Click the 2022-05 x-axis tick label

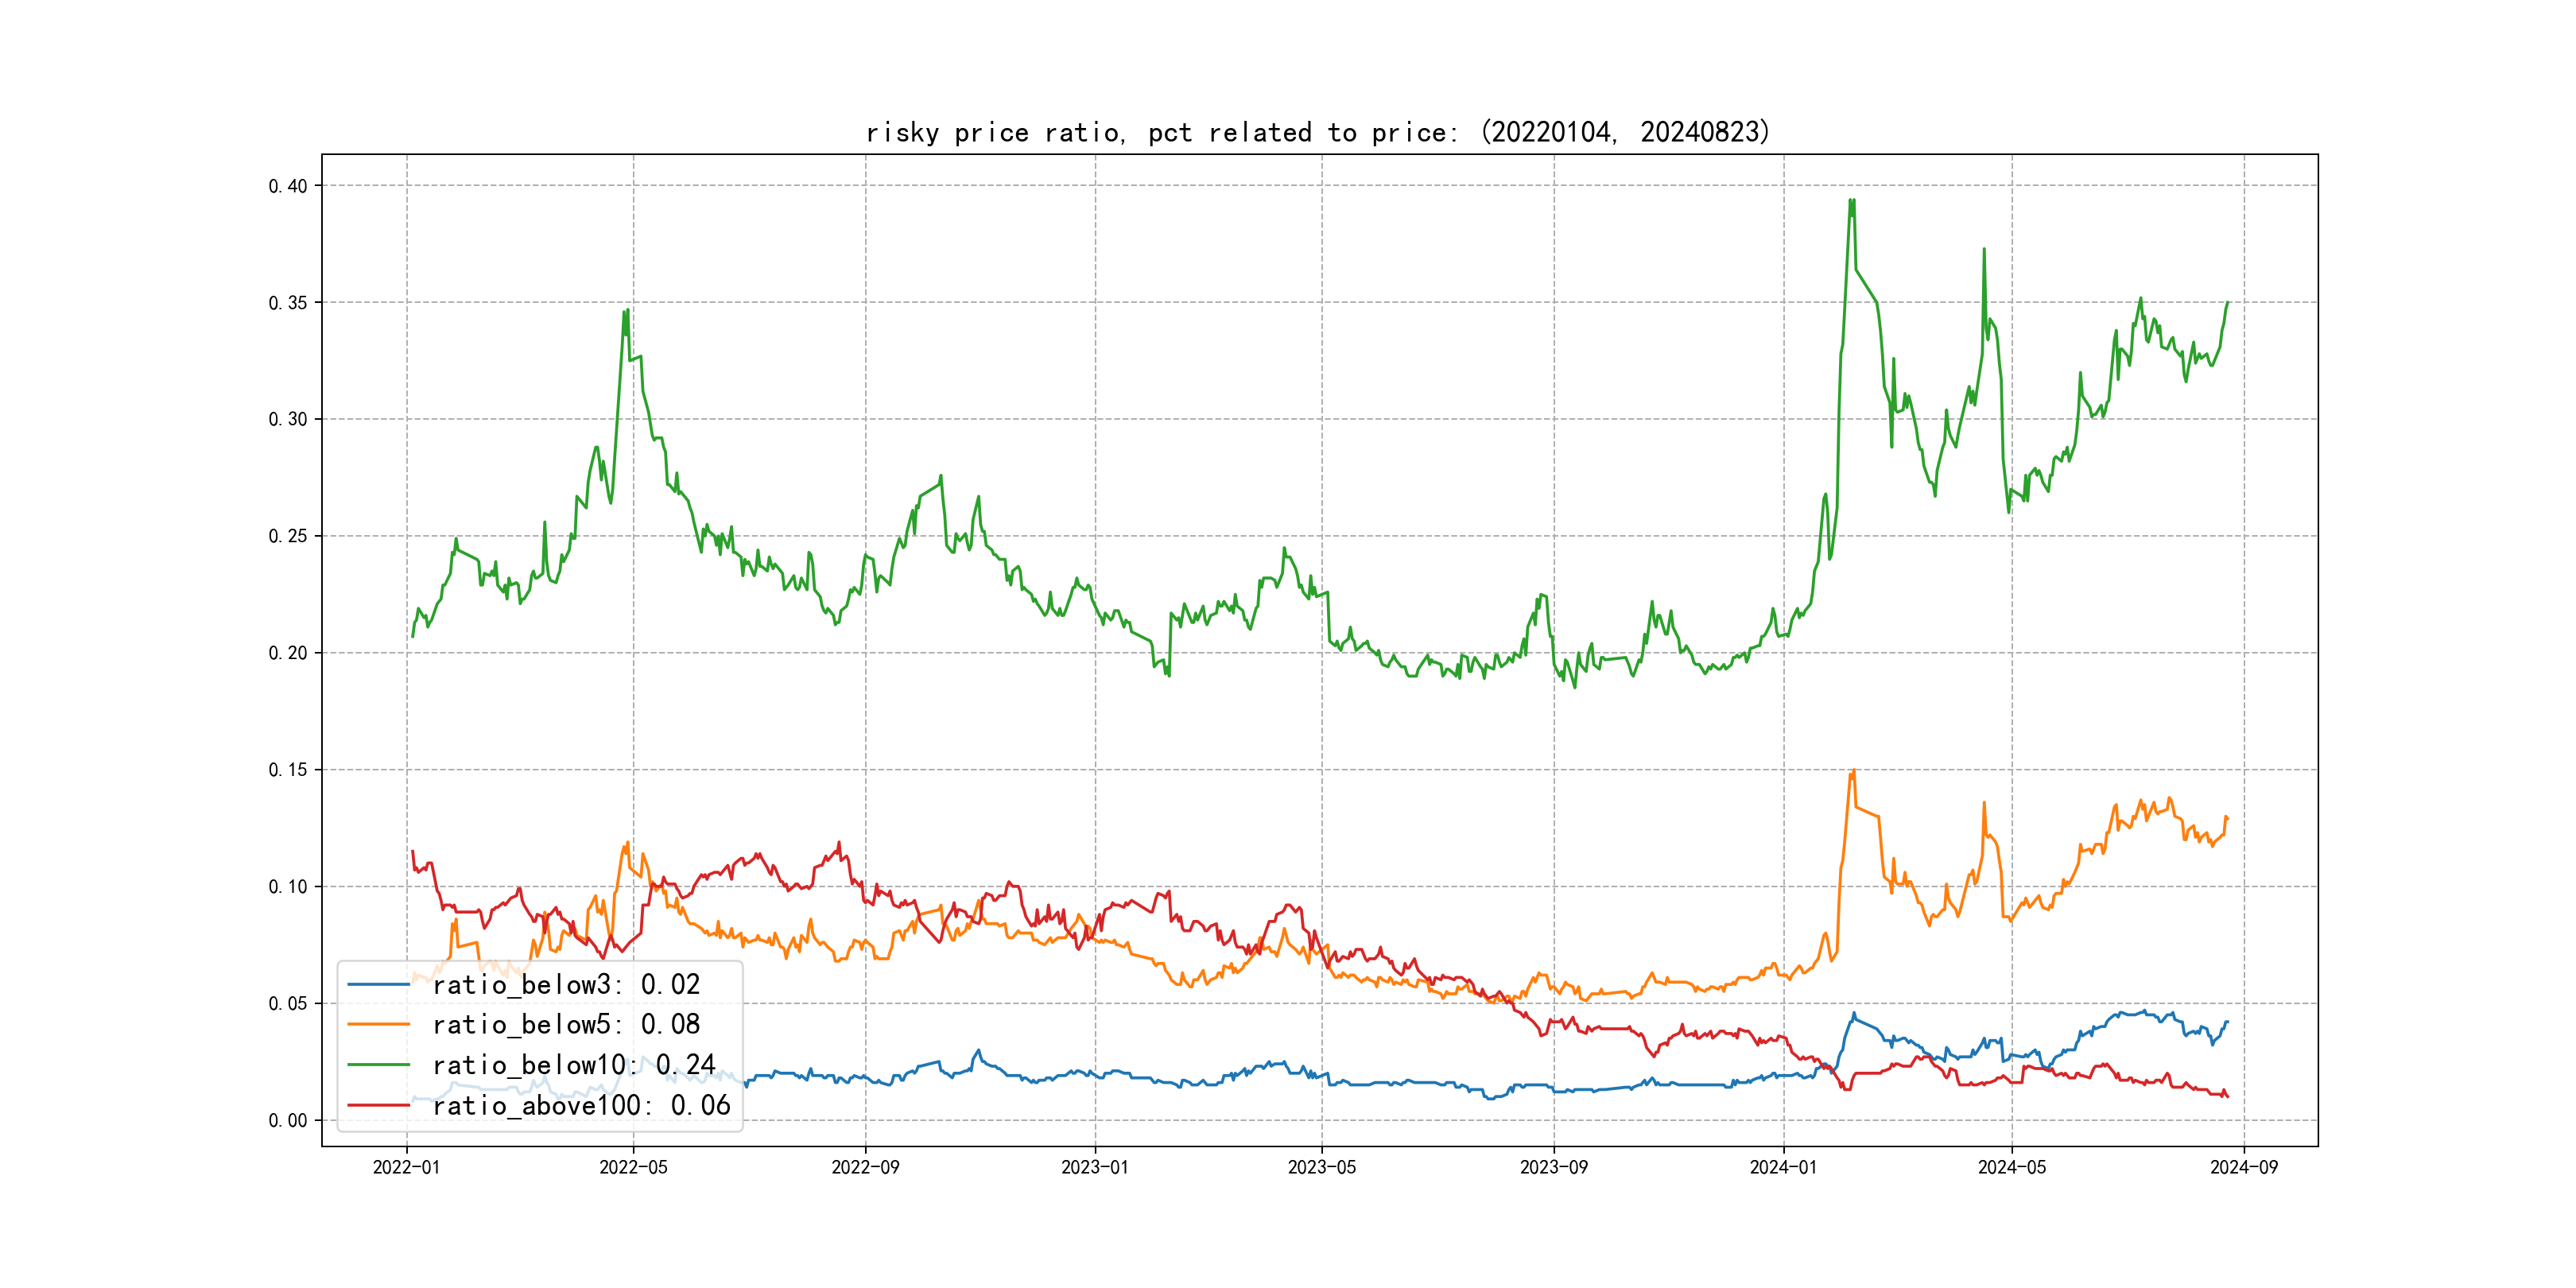point(633,1168)
